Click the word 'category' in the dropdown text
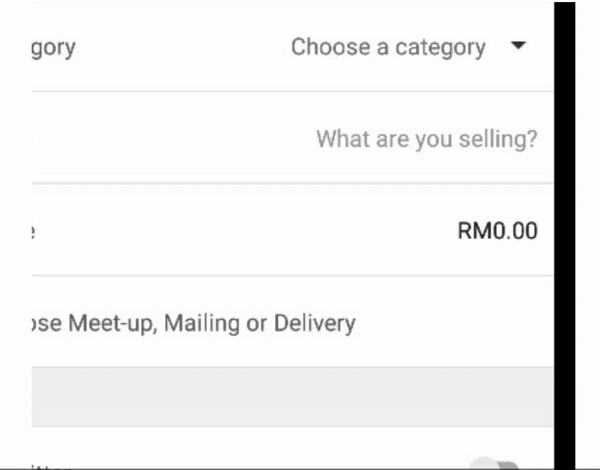 [x=440, y=49]
